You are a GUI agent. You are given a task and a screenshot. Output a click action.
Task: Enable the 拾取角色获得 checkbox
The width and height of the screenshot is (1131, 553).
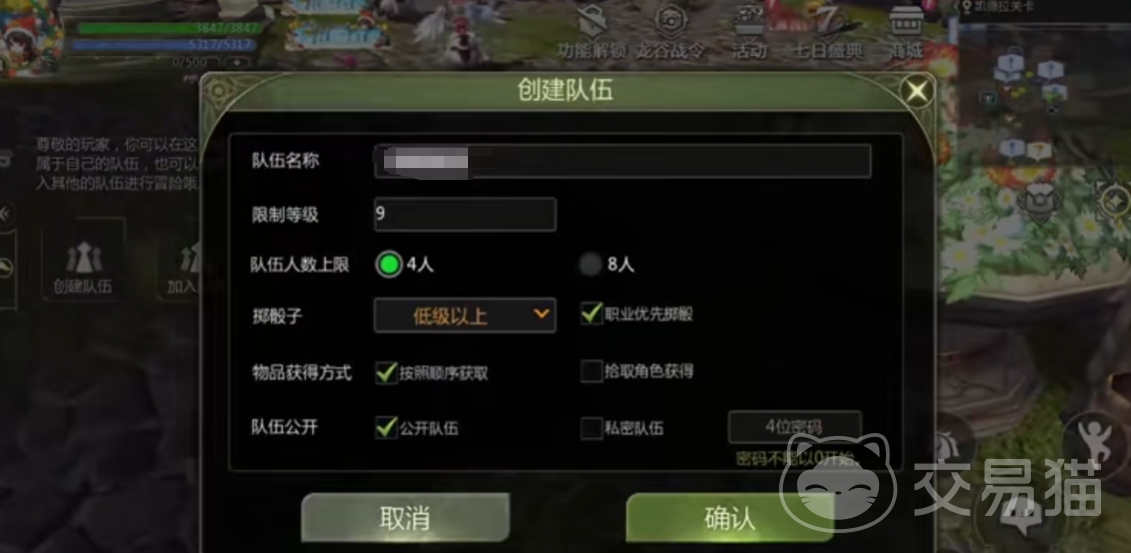click(591, 371)
